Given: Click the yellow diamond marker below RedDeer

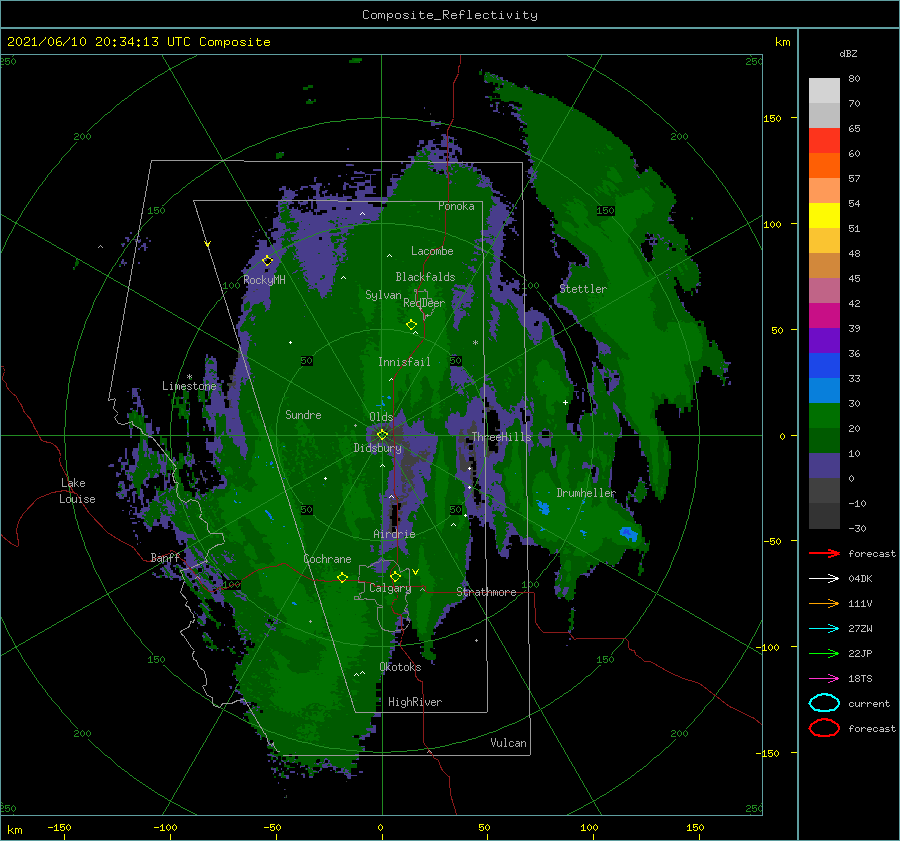Looking at the screenshot, I should (x=412, y=325).
